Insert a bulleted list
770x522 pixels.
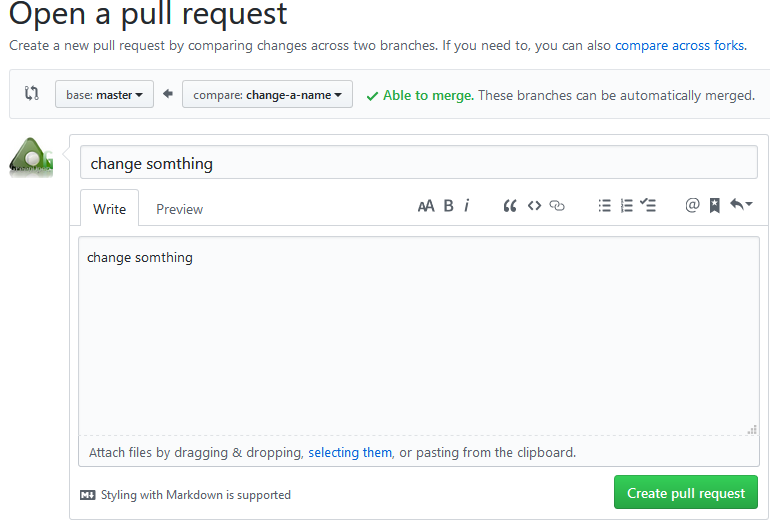[604, 206]
